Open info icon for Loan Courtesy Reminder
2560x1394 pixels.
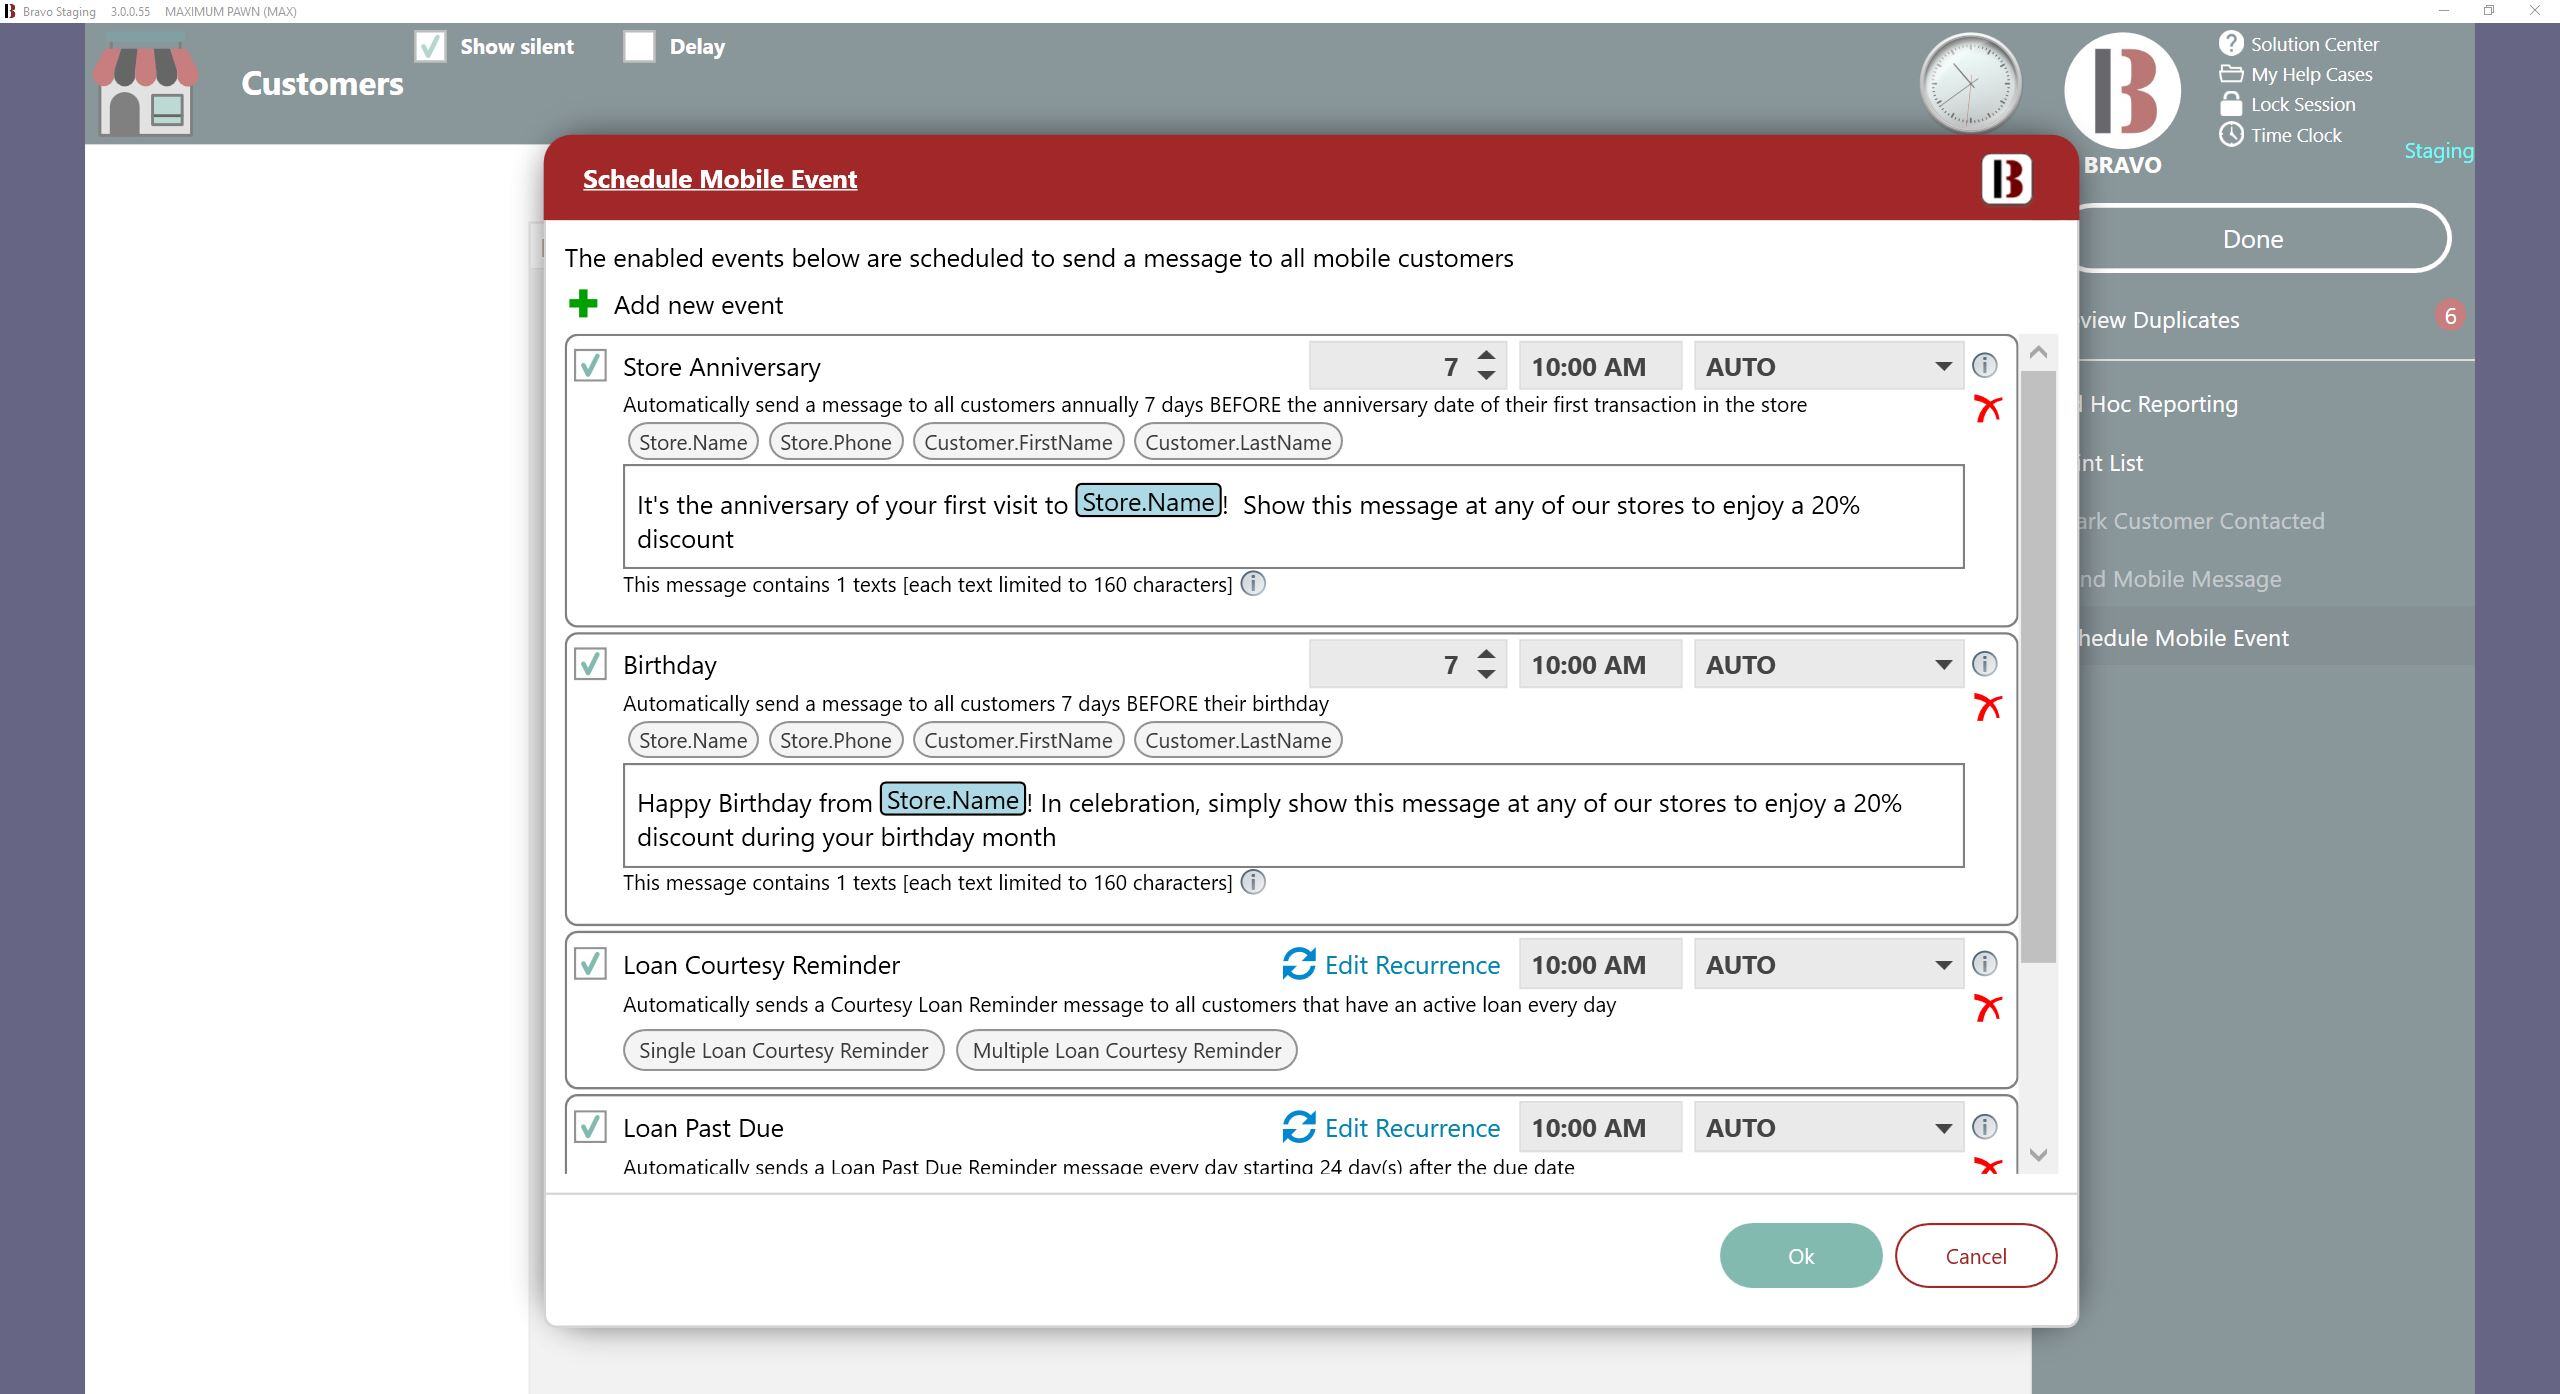click(1984, 964)
